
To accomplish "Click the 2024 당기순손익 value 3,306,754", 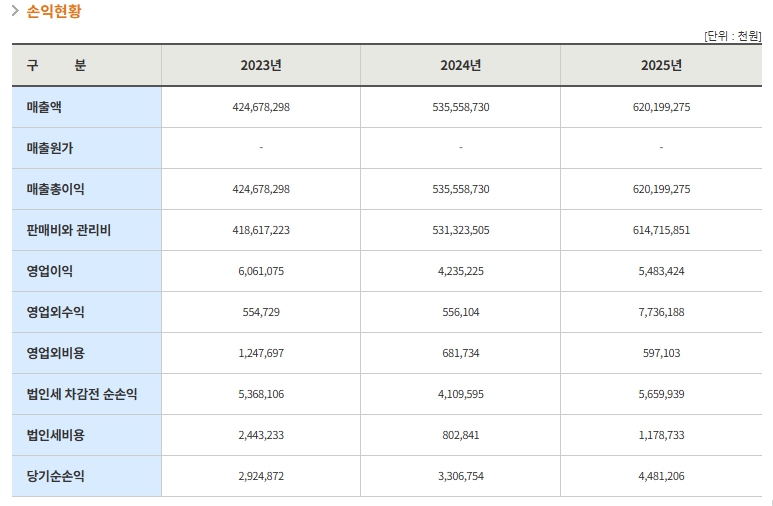I will click(460, 476).
